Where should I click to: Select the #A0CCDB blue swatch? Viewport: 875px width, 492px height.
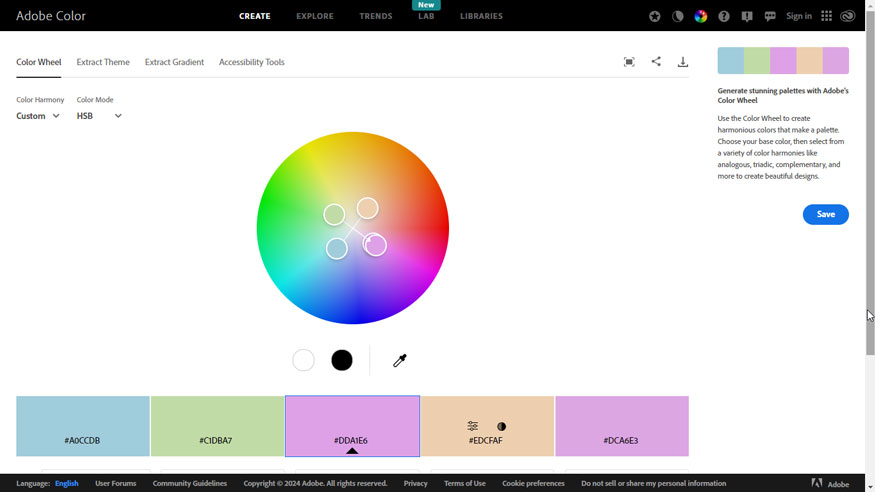[83, 426]
